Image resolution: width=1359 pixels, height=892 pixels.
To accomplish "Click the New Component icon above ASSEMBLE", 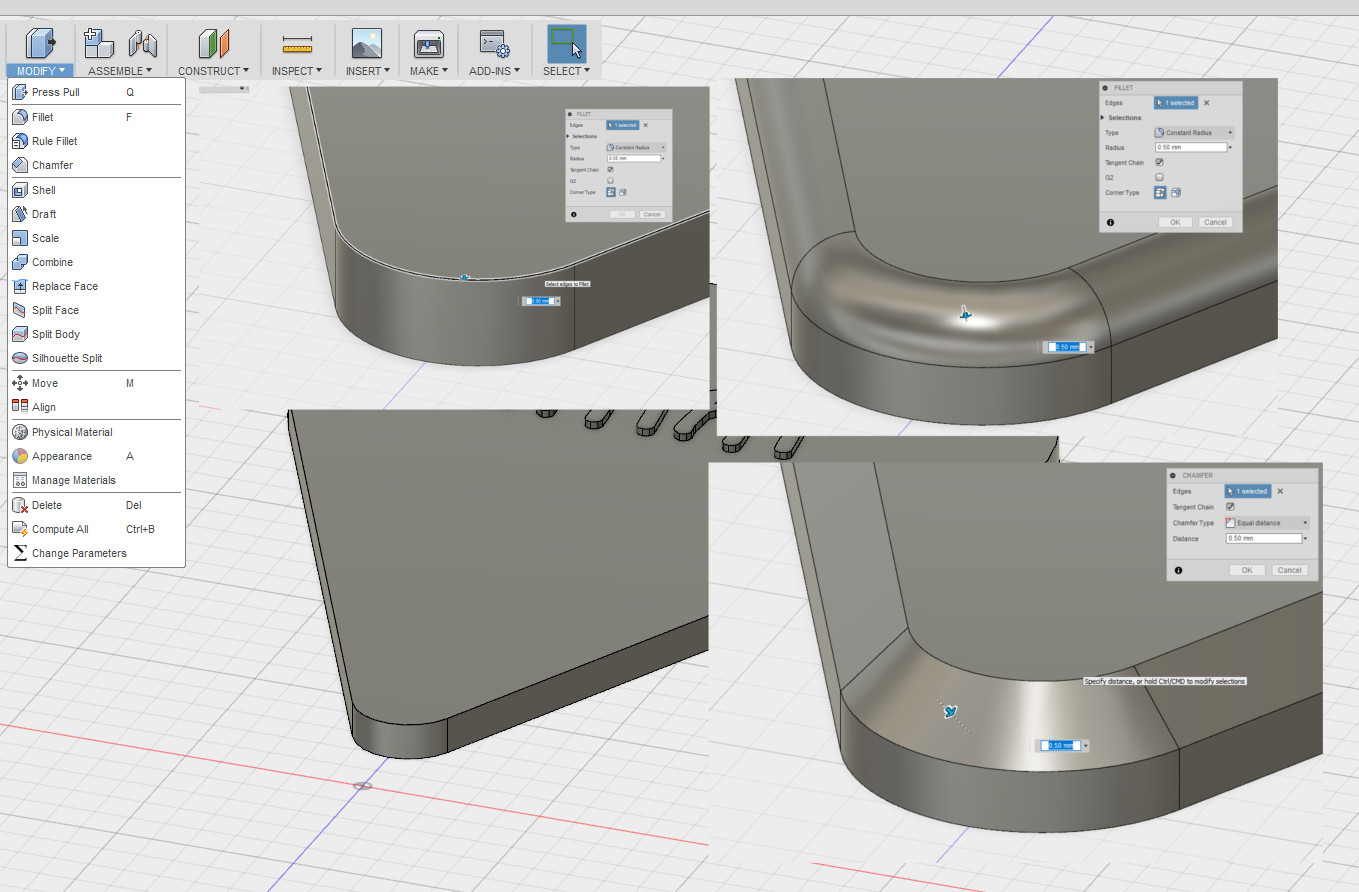I will [x=99, y=43].
